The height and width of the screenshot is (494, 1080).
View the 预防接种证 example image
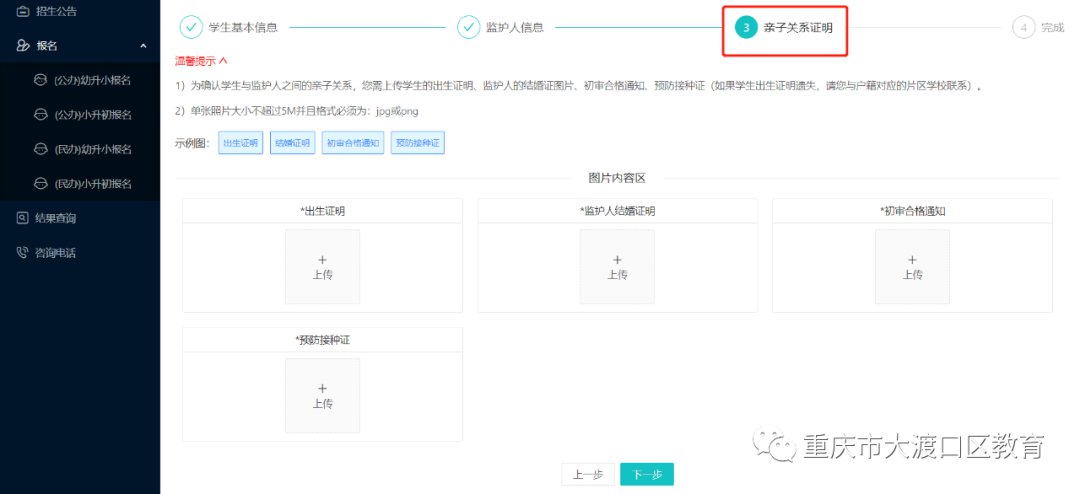tap(417, 143)
